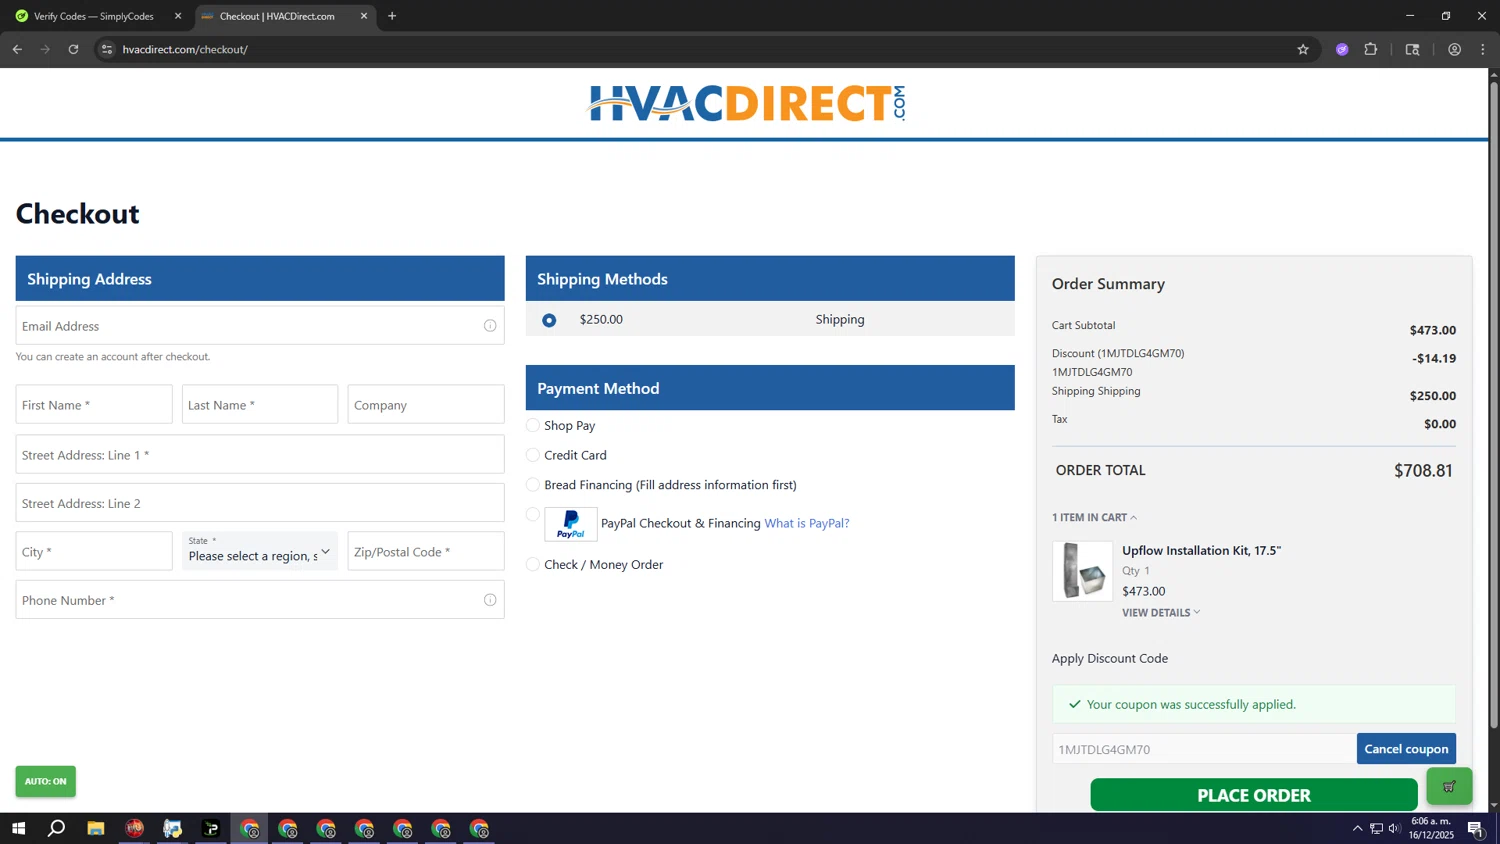1500x844 pixels.
Task: Open the notifications center icon
Action: pos(1476,829)
